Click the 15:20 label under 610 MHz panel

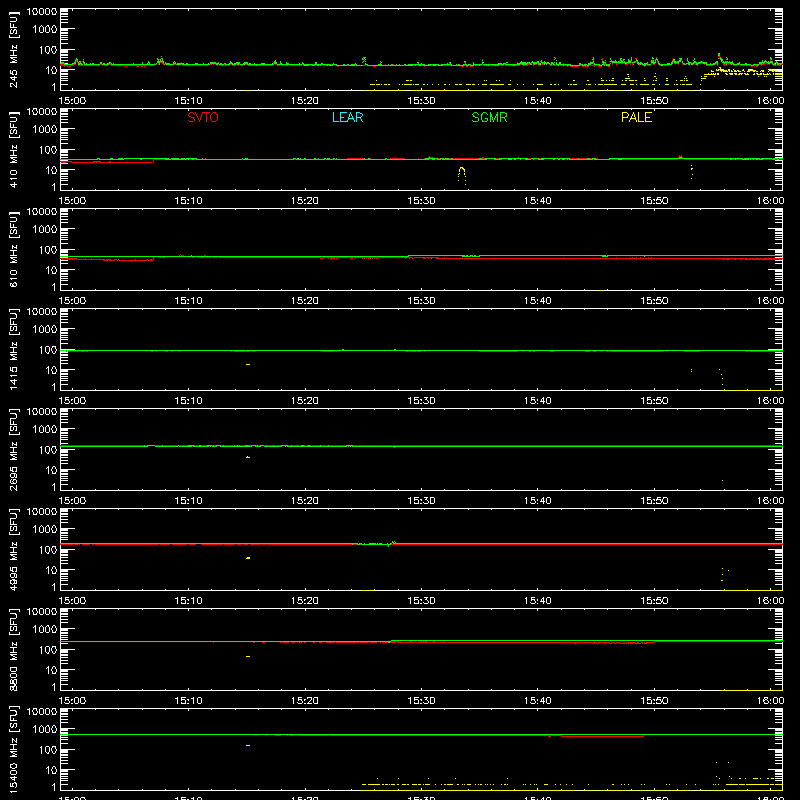pyautogui.click(x=305, y=301)
